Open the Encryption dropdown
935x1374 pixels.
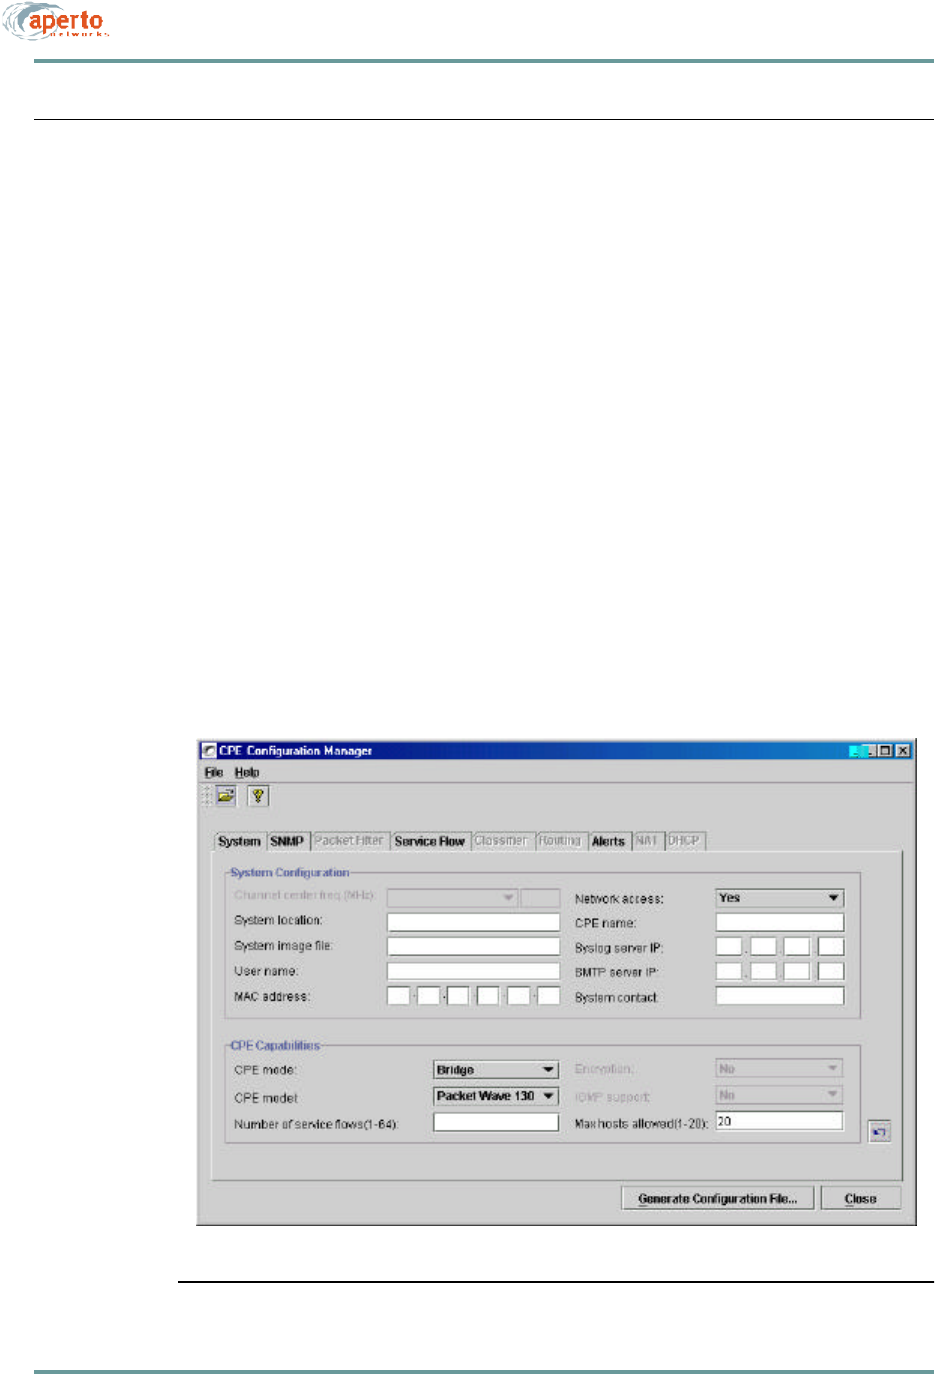pyautogui.click(x=780, y=1069)
